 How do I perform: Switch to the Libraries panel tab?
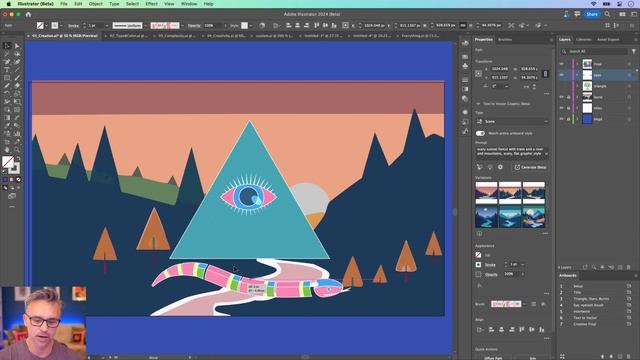tap(583, 40)
